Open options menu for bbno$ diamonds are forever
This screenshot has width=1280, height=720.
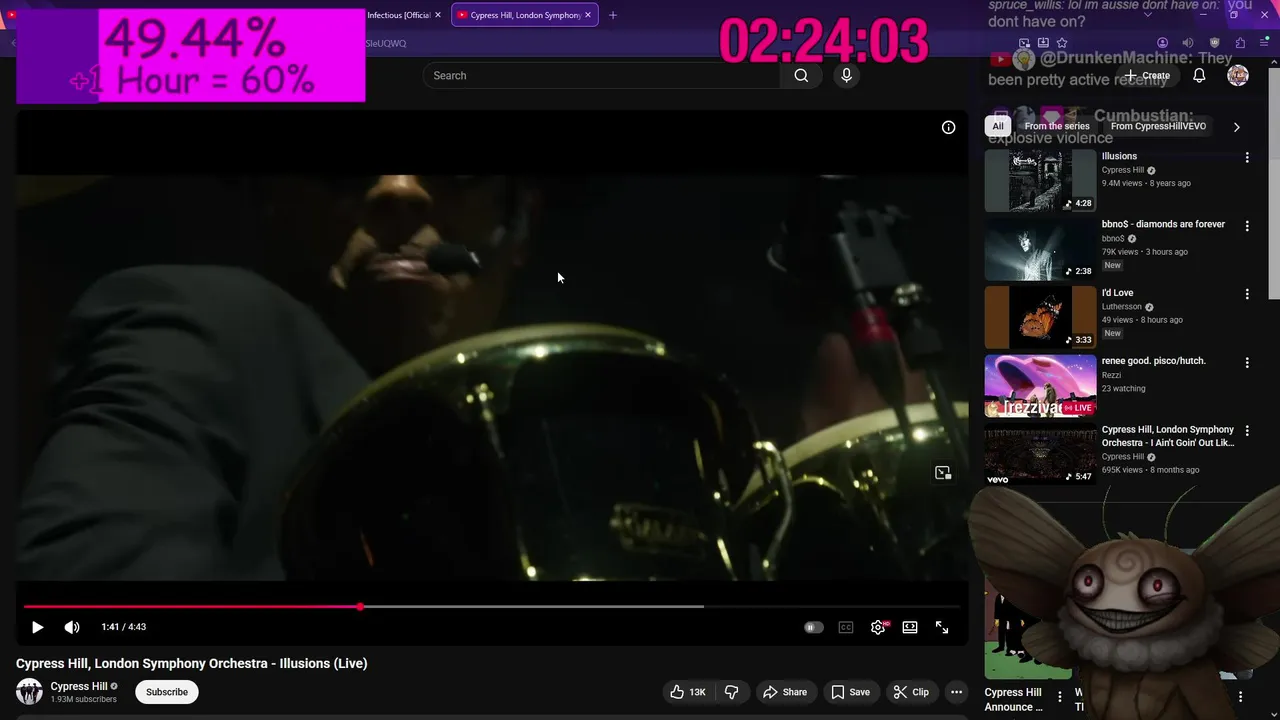(x=1247, y=226)
